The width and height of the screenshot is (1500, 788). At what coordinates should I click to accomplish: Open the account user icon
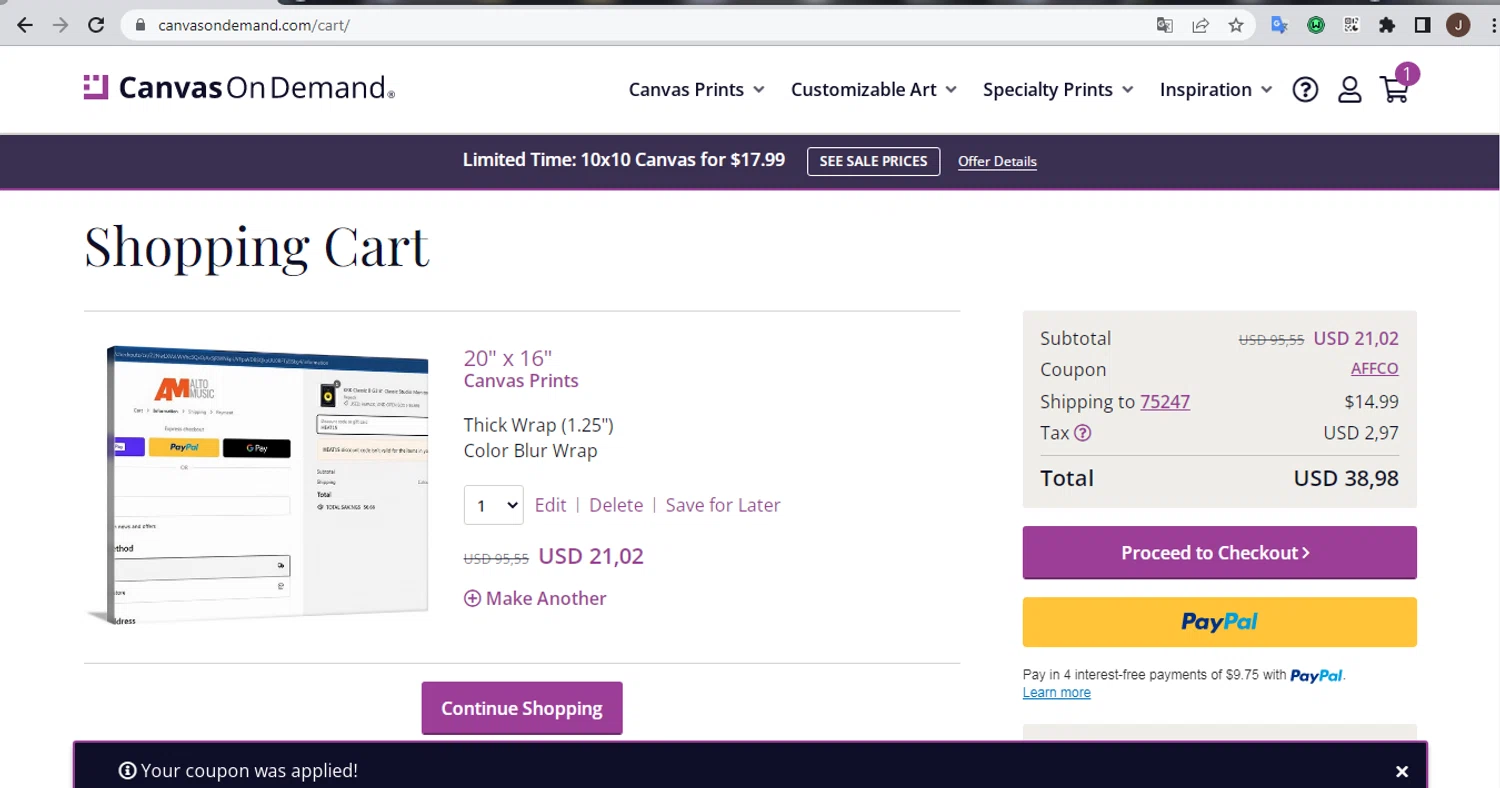point(1350,90)
